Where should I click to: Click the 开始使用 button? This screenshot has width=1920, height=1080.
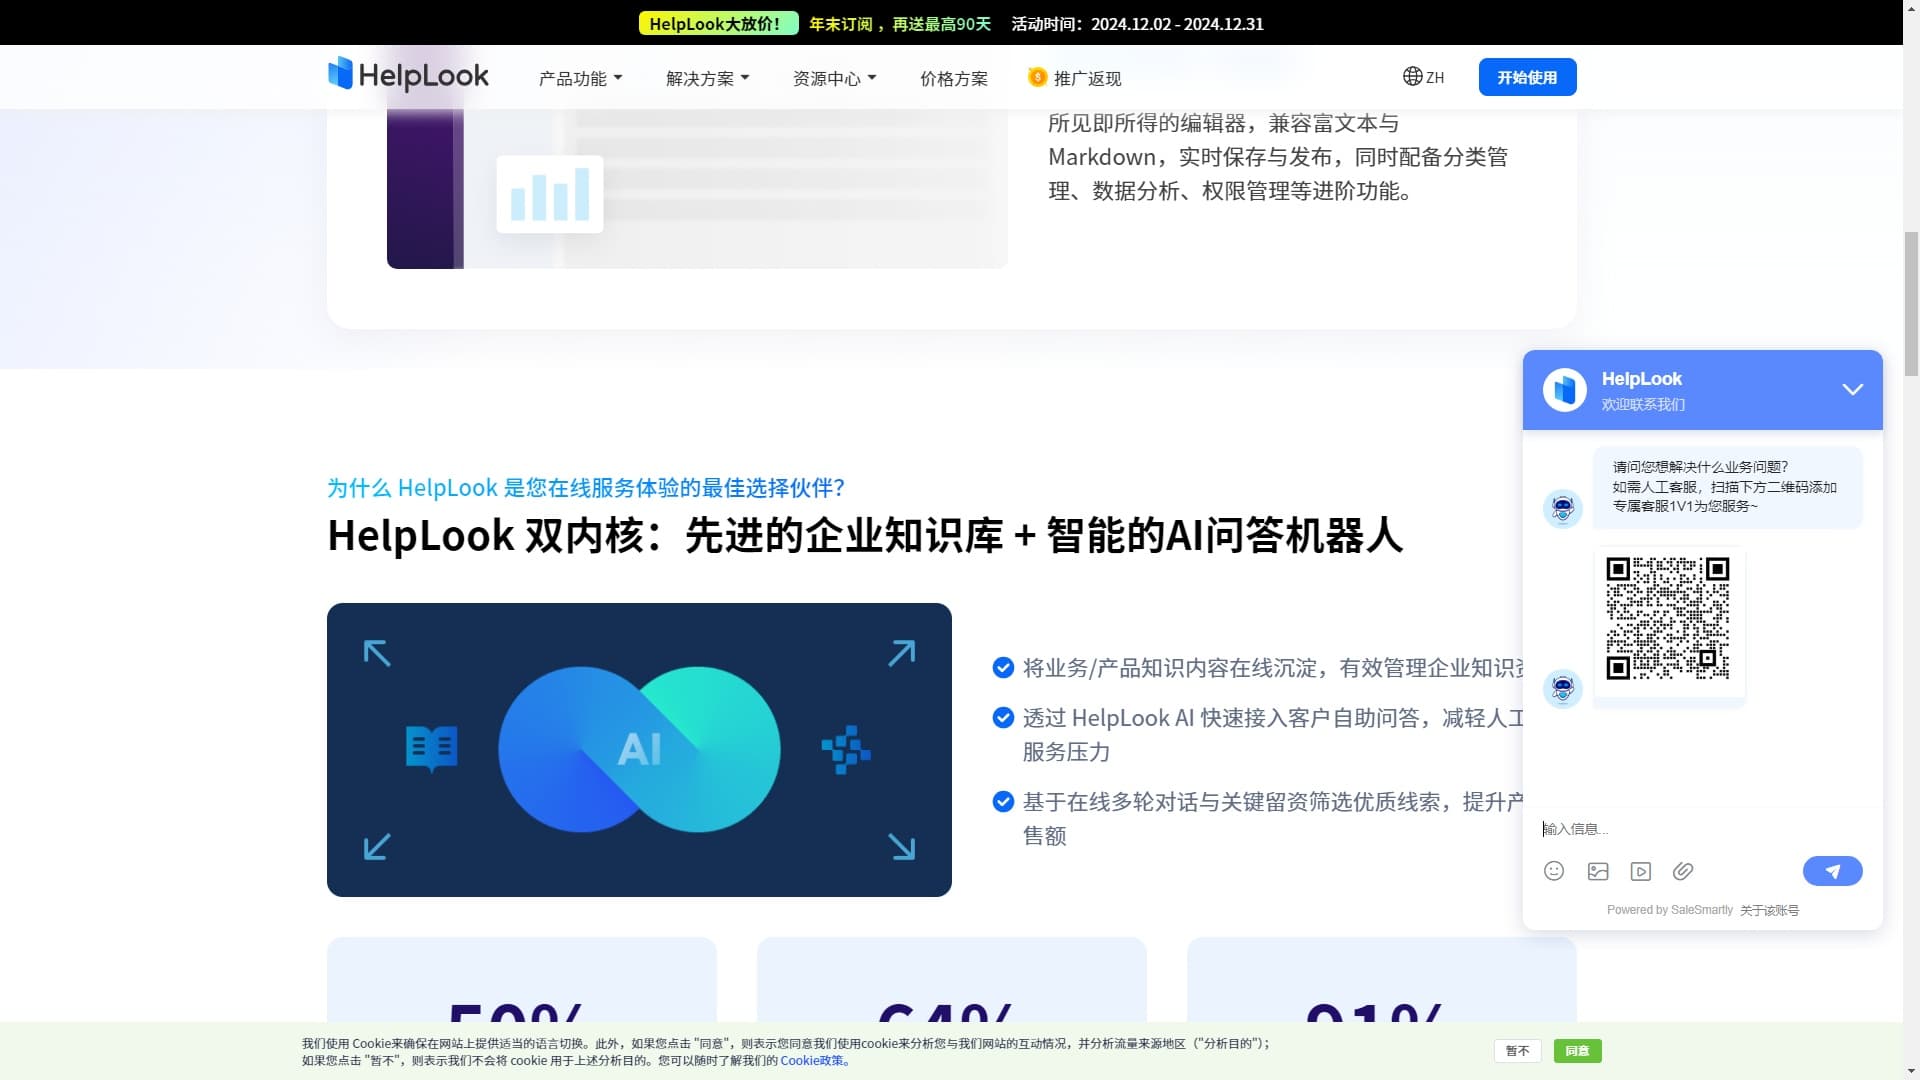click(1527, 77)
